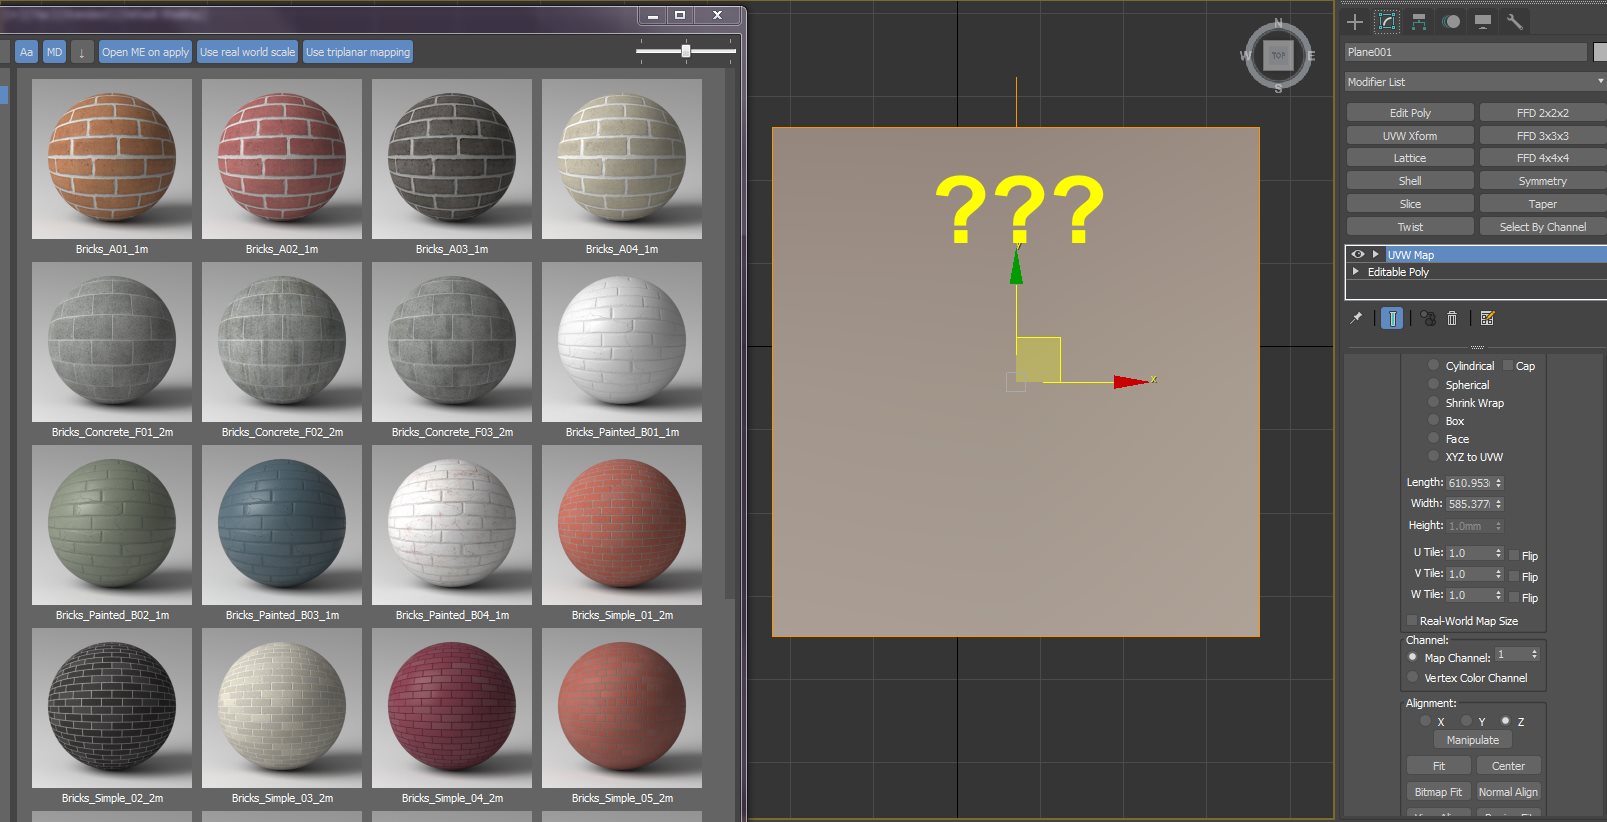Select Spherical mapping radio button

point(1434,385)
